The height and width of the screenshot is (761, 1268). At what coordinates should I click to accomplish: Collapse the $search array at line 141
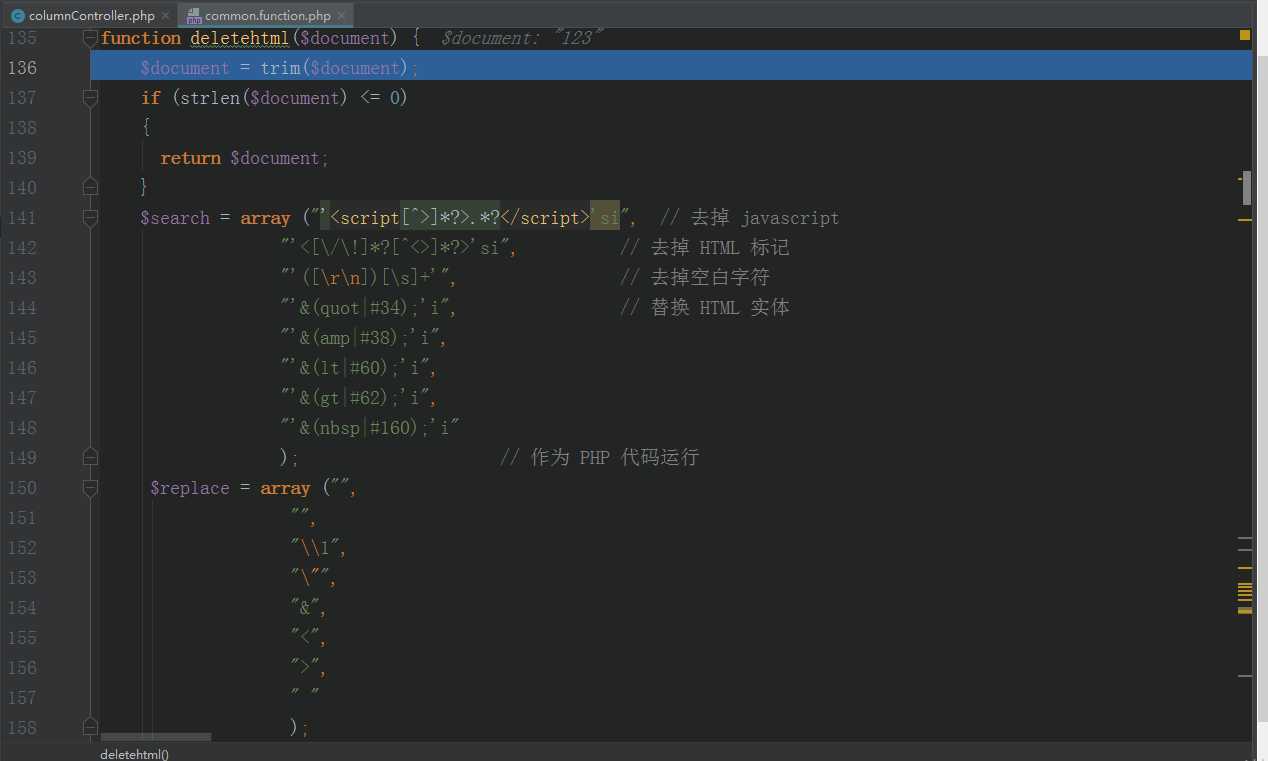tap(90, 217)
